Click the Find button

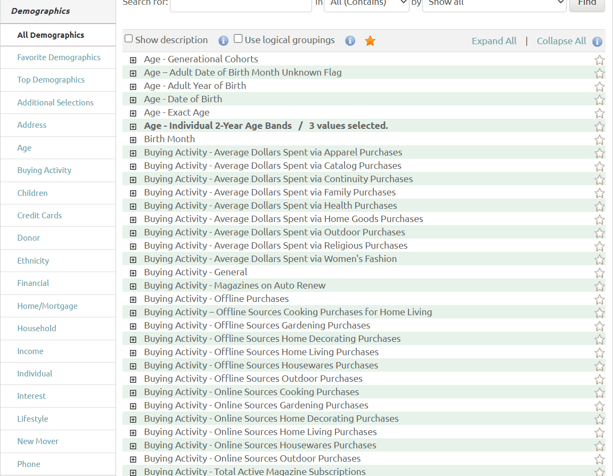pyautogui.click(x=587, y=4)
